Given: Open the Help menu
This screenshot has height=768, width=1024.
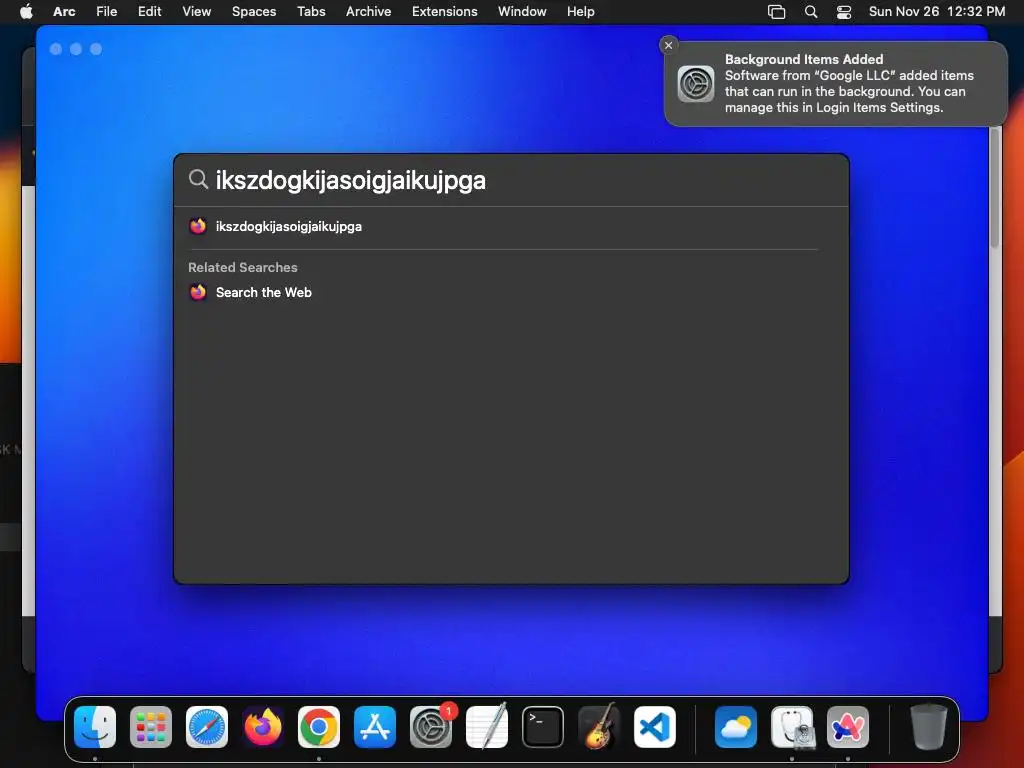Looking at the screenshot, I should [581, 11].
